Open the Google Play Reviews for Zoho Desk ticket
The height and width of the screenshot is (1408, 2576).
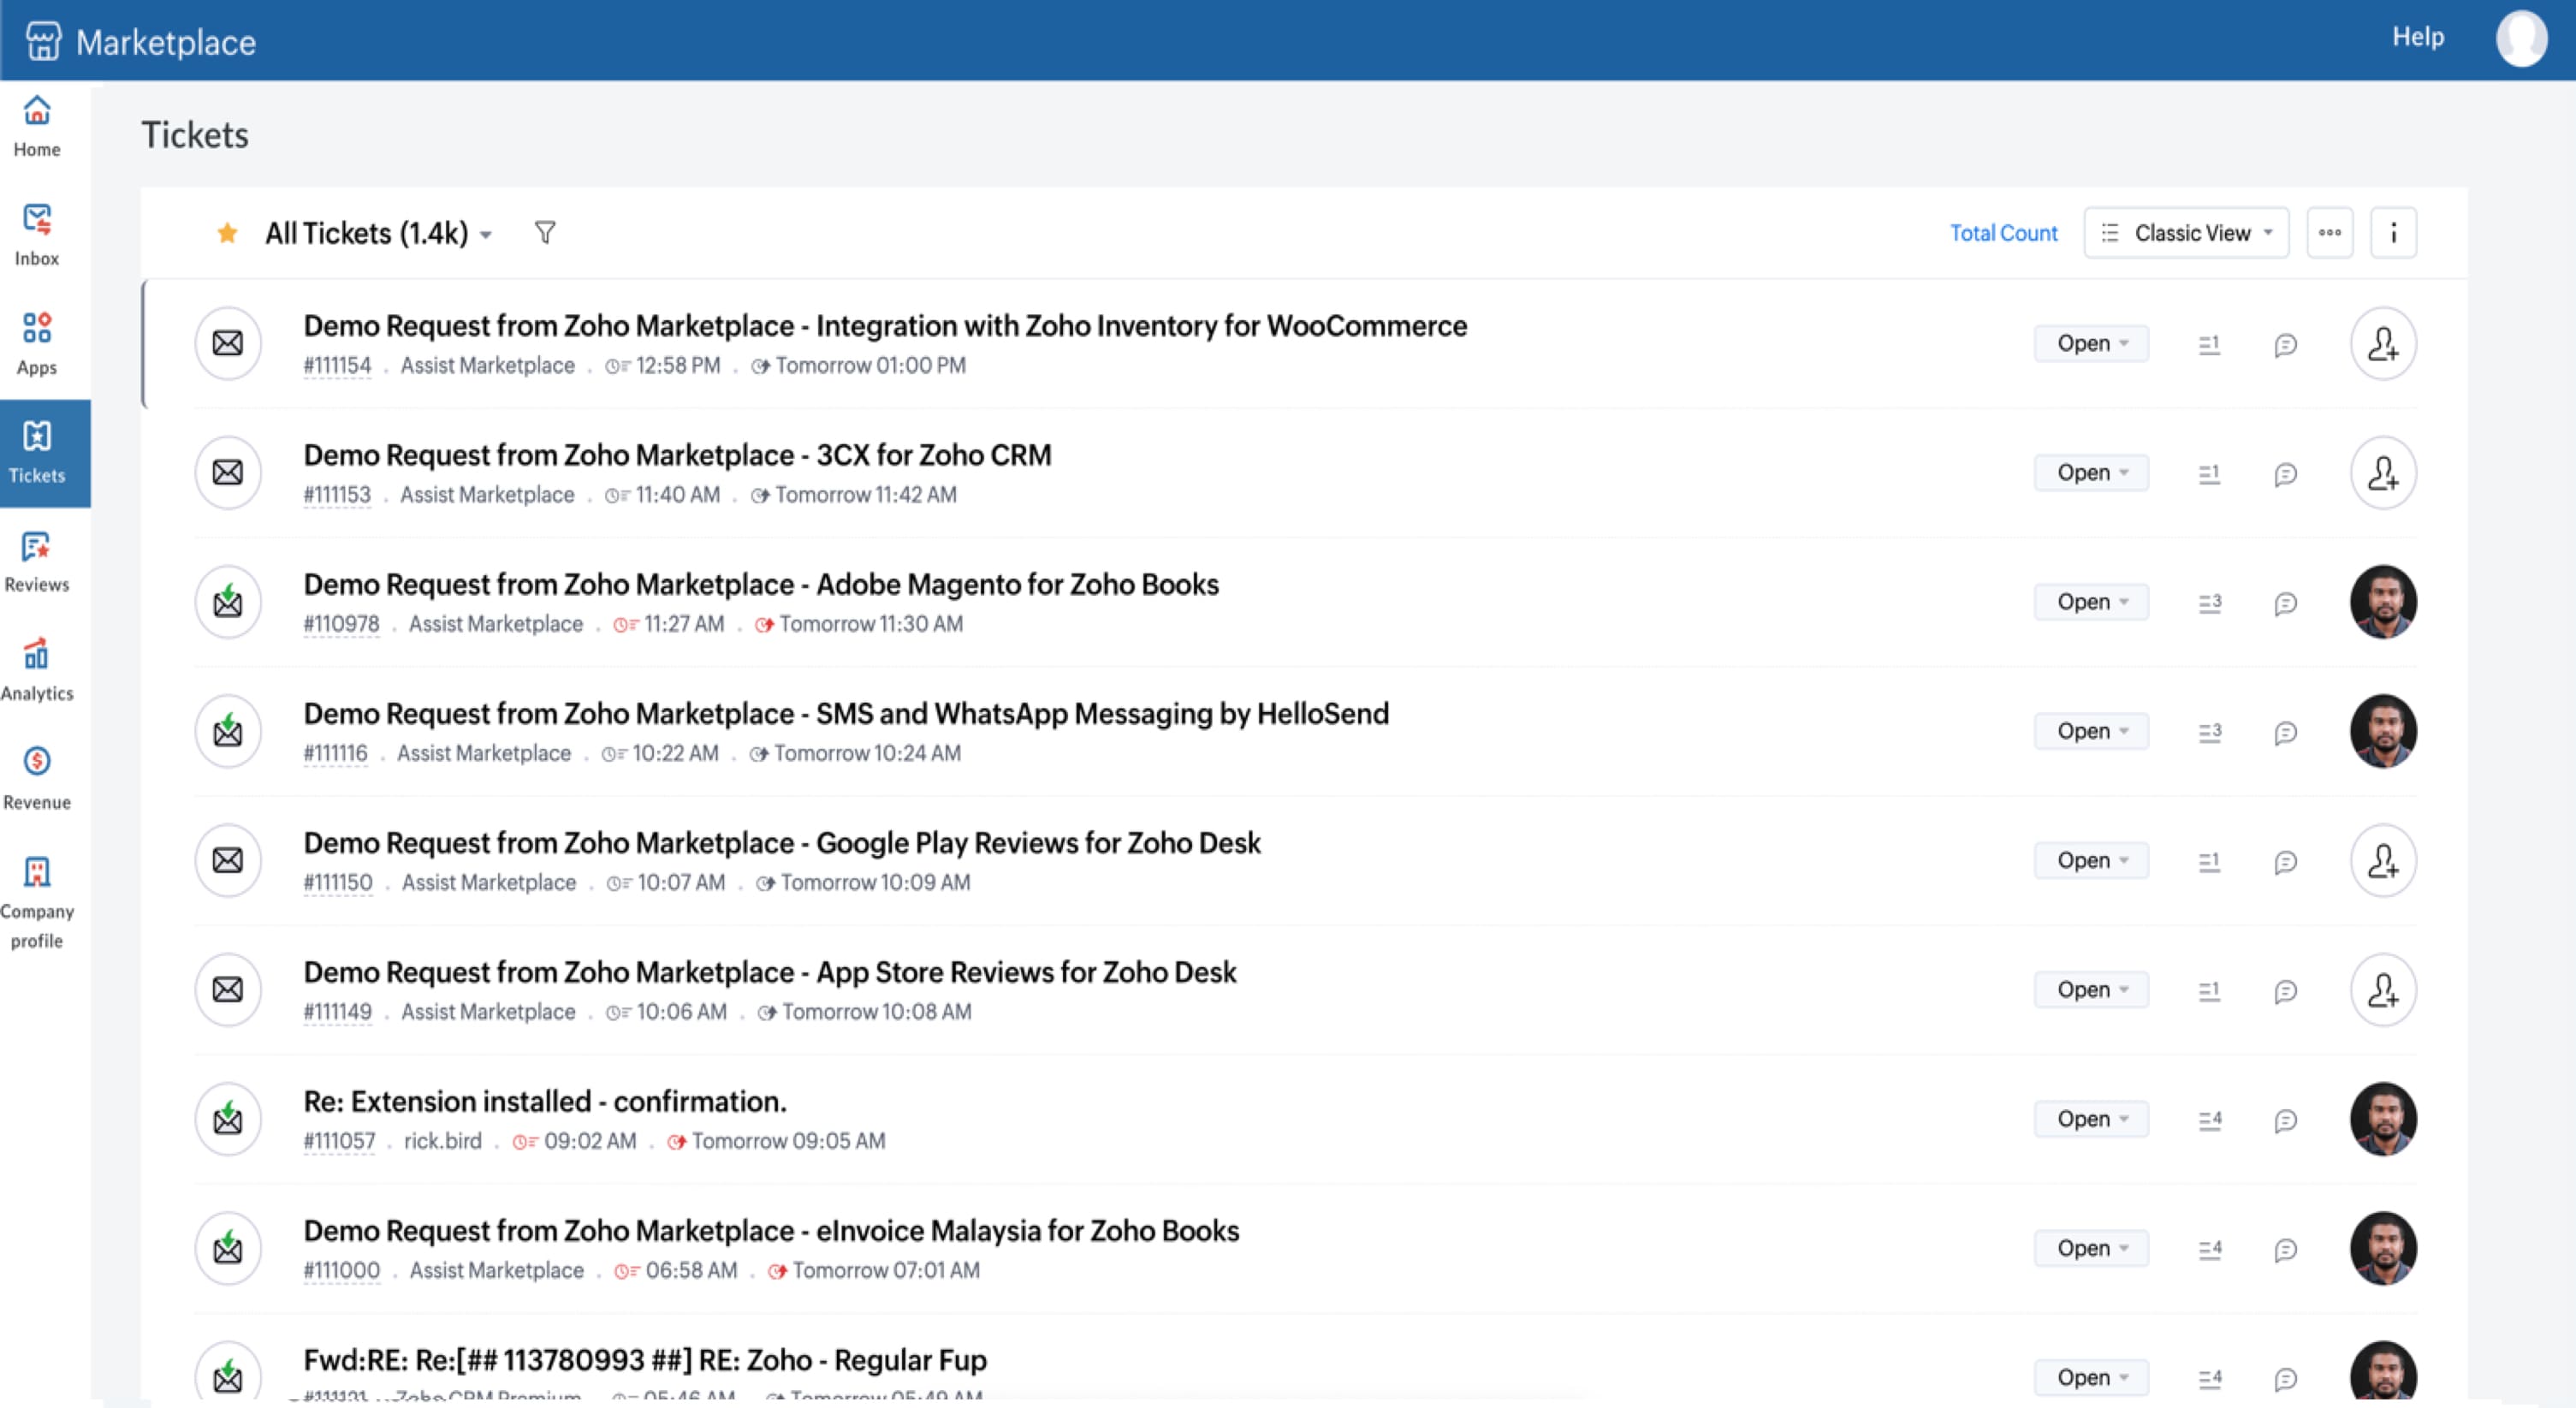click(782, 843)
